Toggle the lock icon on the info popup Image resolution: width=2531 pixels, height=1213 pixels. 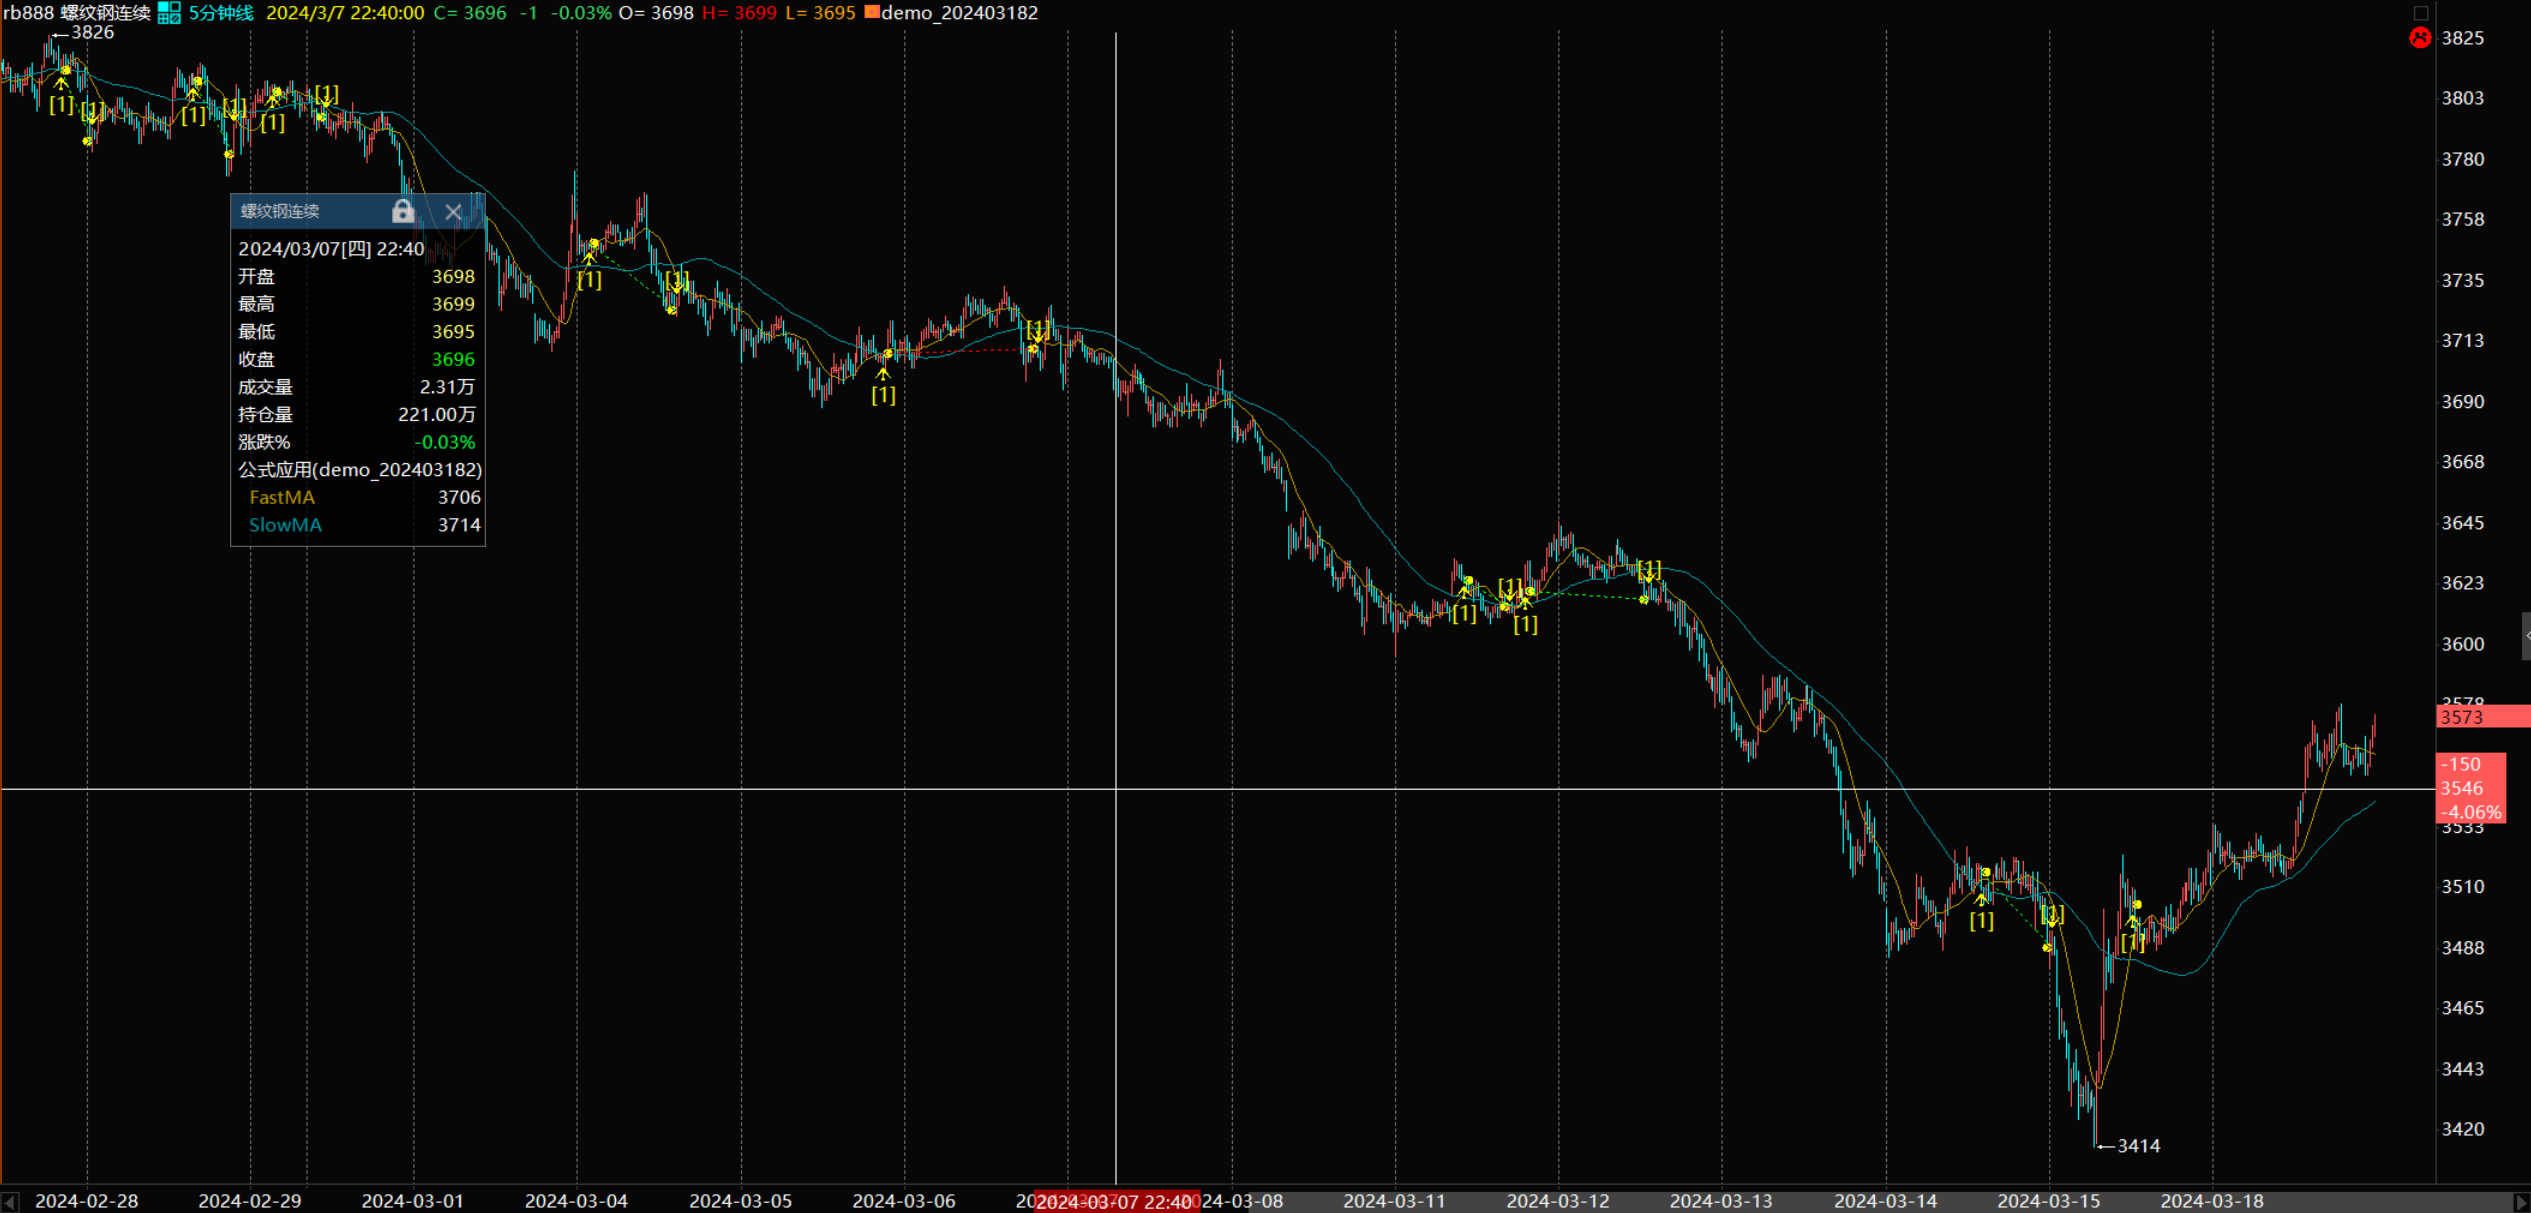[403, 211]
